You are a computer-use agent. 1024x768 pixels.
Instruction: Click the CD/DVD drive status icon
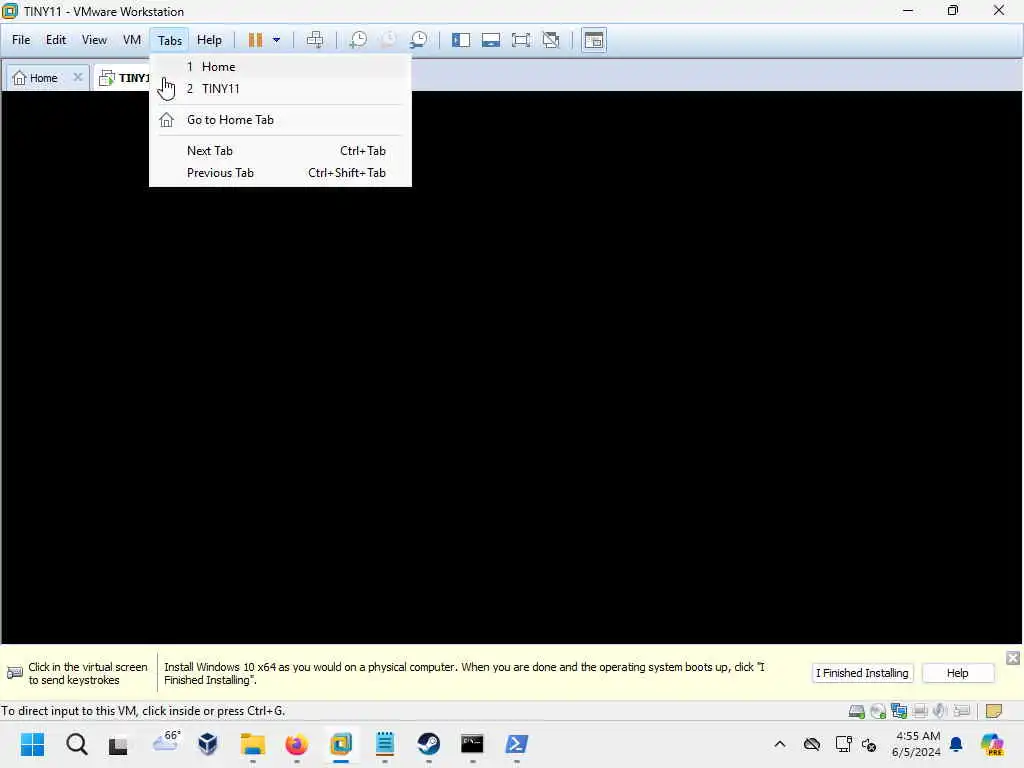878,711
